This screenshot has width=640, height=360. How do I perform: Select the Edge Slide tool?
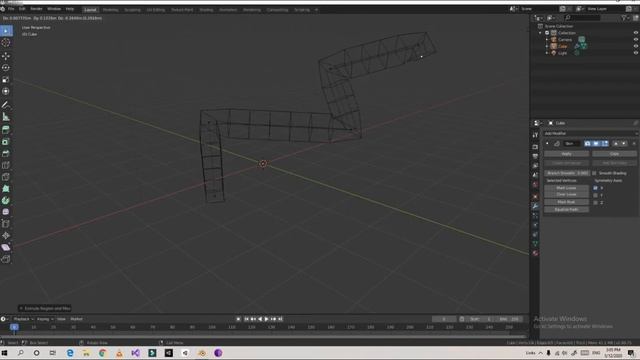(x=6, y=224)
